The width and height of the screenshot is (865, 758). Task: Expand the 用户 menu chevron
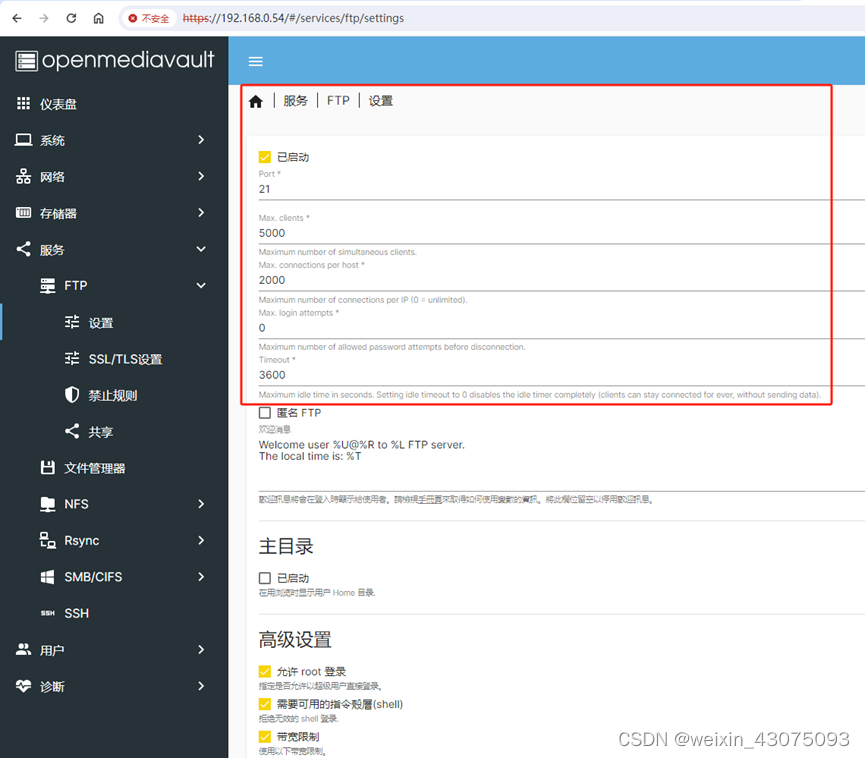201,649
